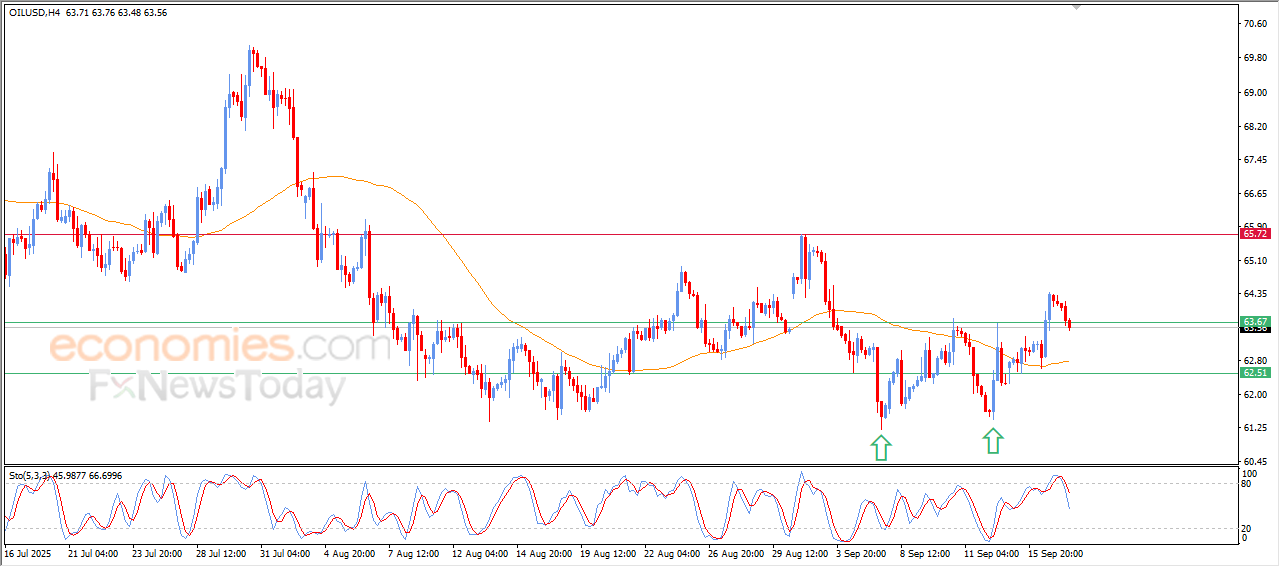Click the 4 Aug 20:00 time label
1280x567 pixels.
pyautogui.click(x=351, y=553)
